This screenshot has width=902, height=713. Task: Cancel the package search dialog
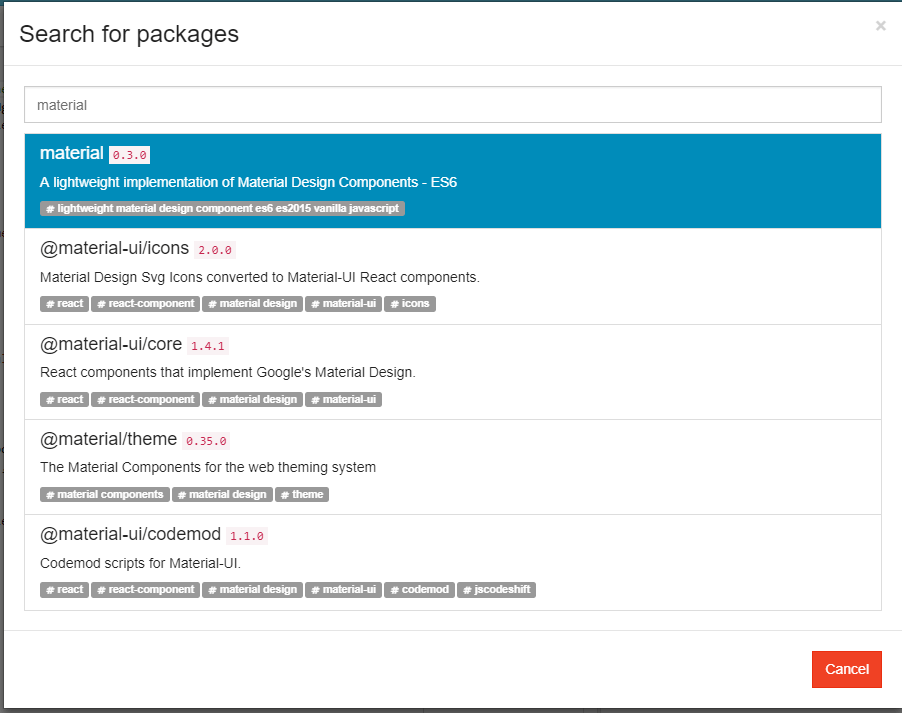point(846,669)
